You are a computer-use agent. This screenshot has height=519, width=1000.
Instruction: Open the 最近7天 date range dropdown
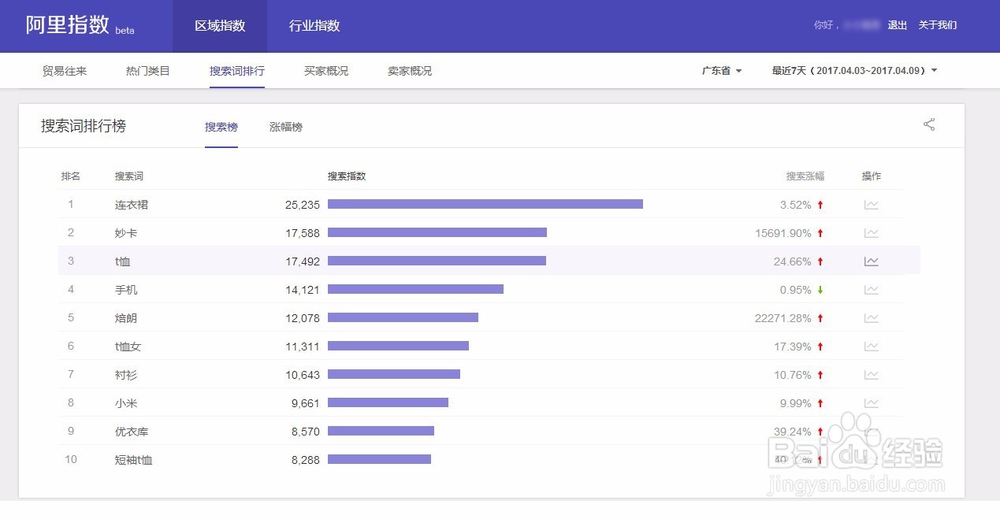pos(855,71)
